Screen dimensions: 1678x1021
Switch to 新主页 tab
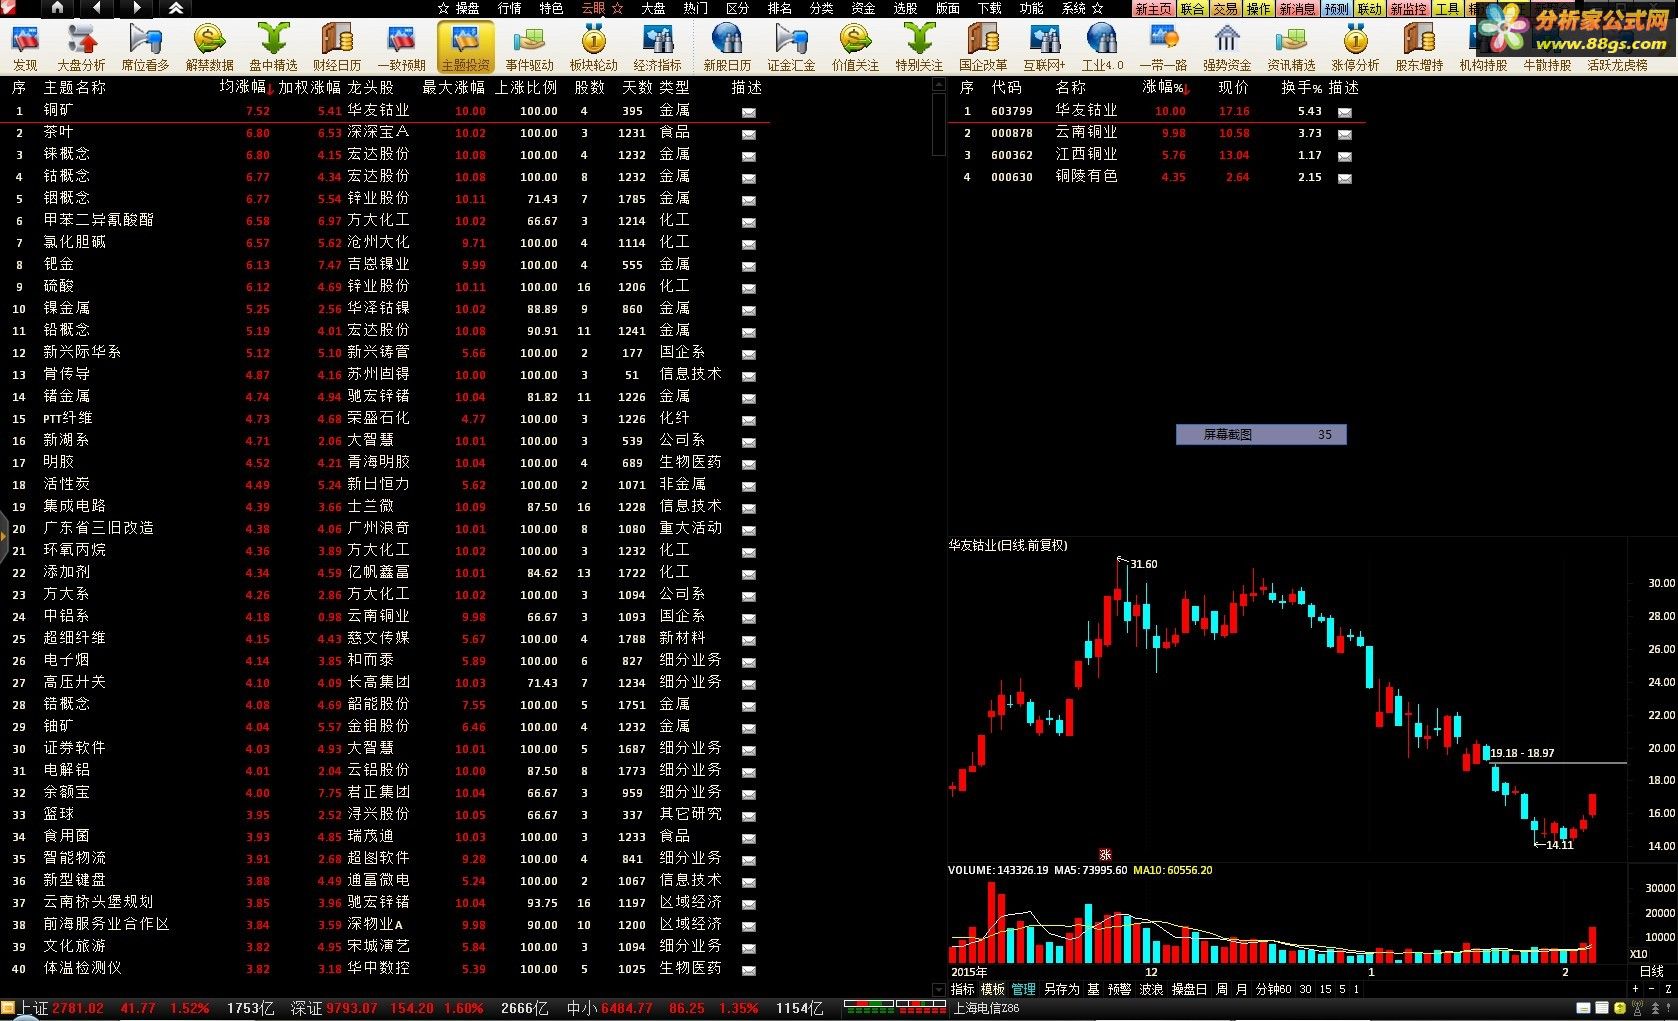click(x=1154, y=9)
